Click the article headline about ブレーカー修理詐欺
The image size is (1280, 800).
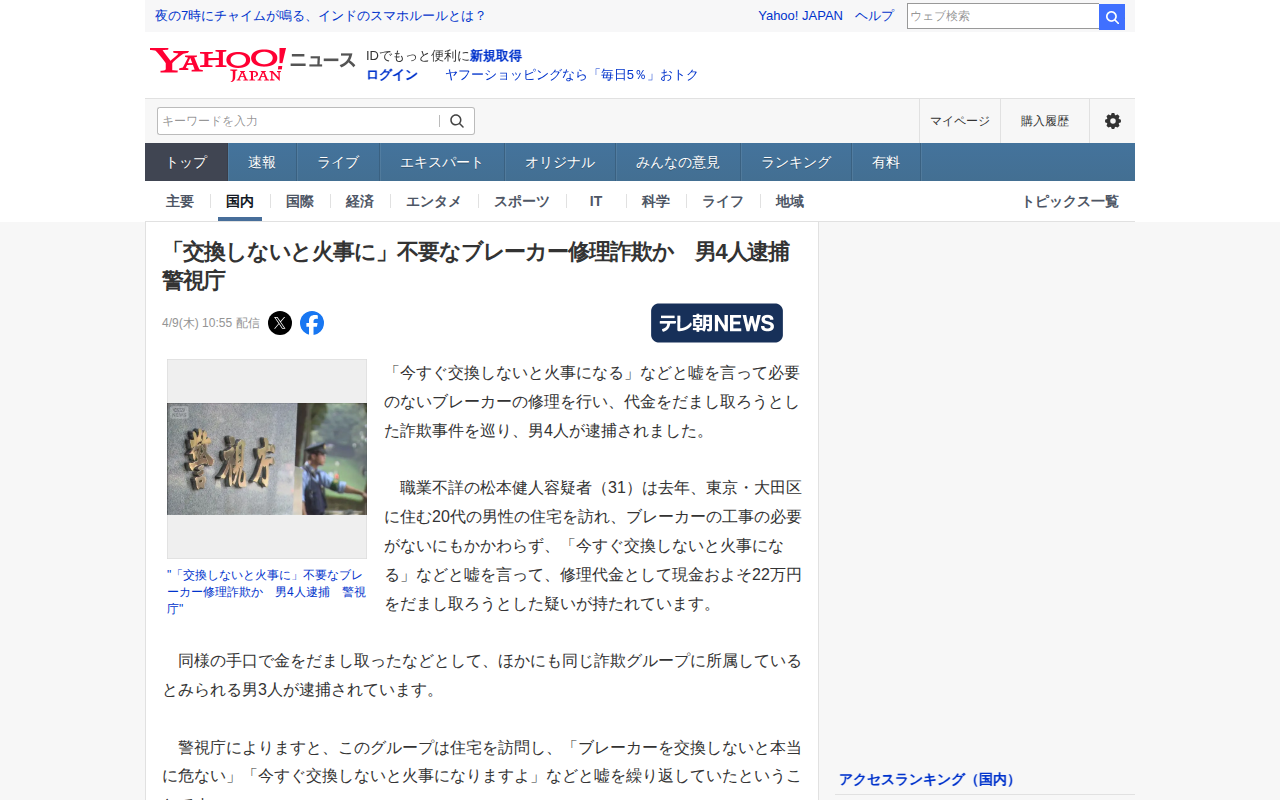pos(476,266)
